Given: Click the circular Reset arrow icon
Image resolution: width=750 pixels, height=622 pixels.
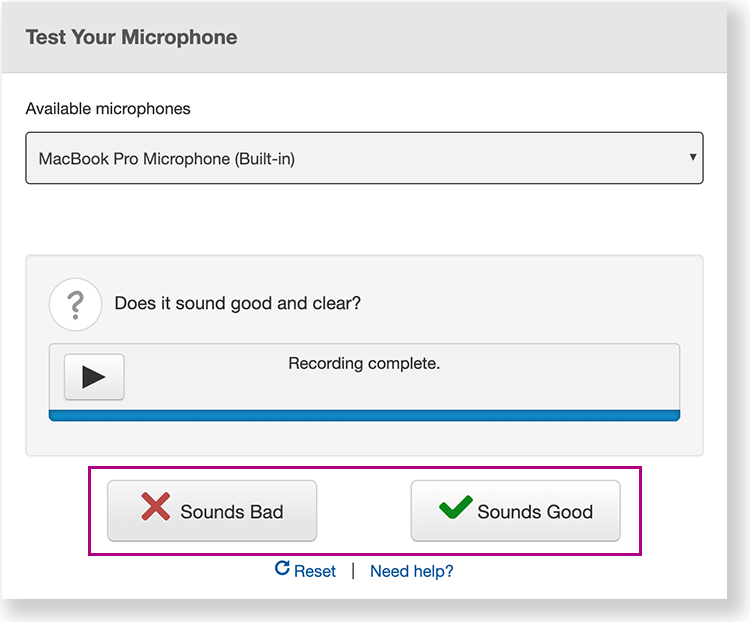Looking at the screenshot, I should click(282, 569).
